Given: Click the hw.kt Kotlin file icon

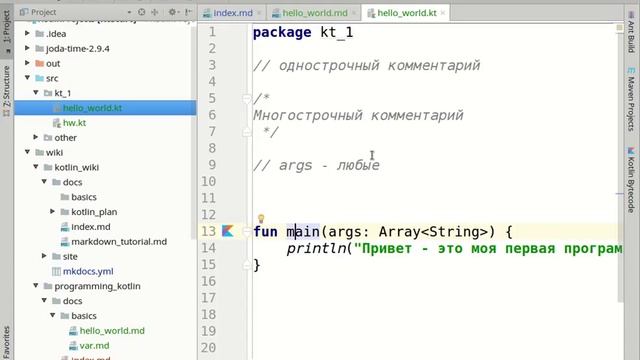Looking at the screenshot, I should [x=57, y=123].
